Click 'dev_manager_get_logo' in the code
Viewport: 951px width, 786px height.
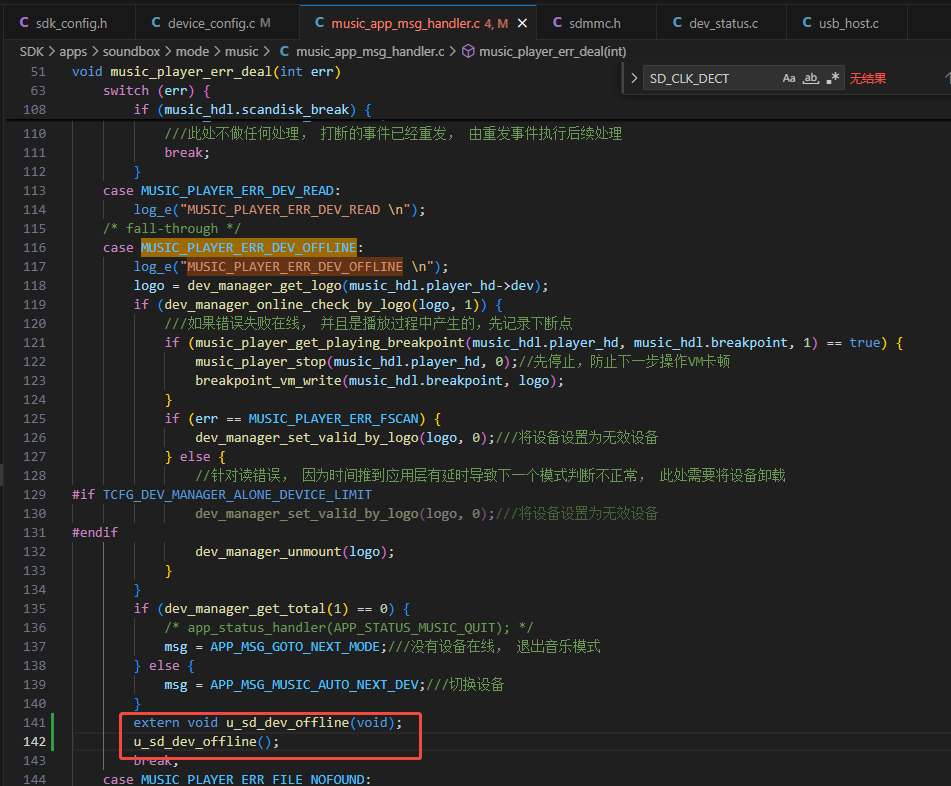coord(265,286)
